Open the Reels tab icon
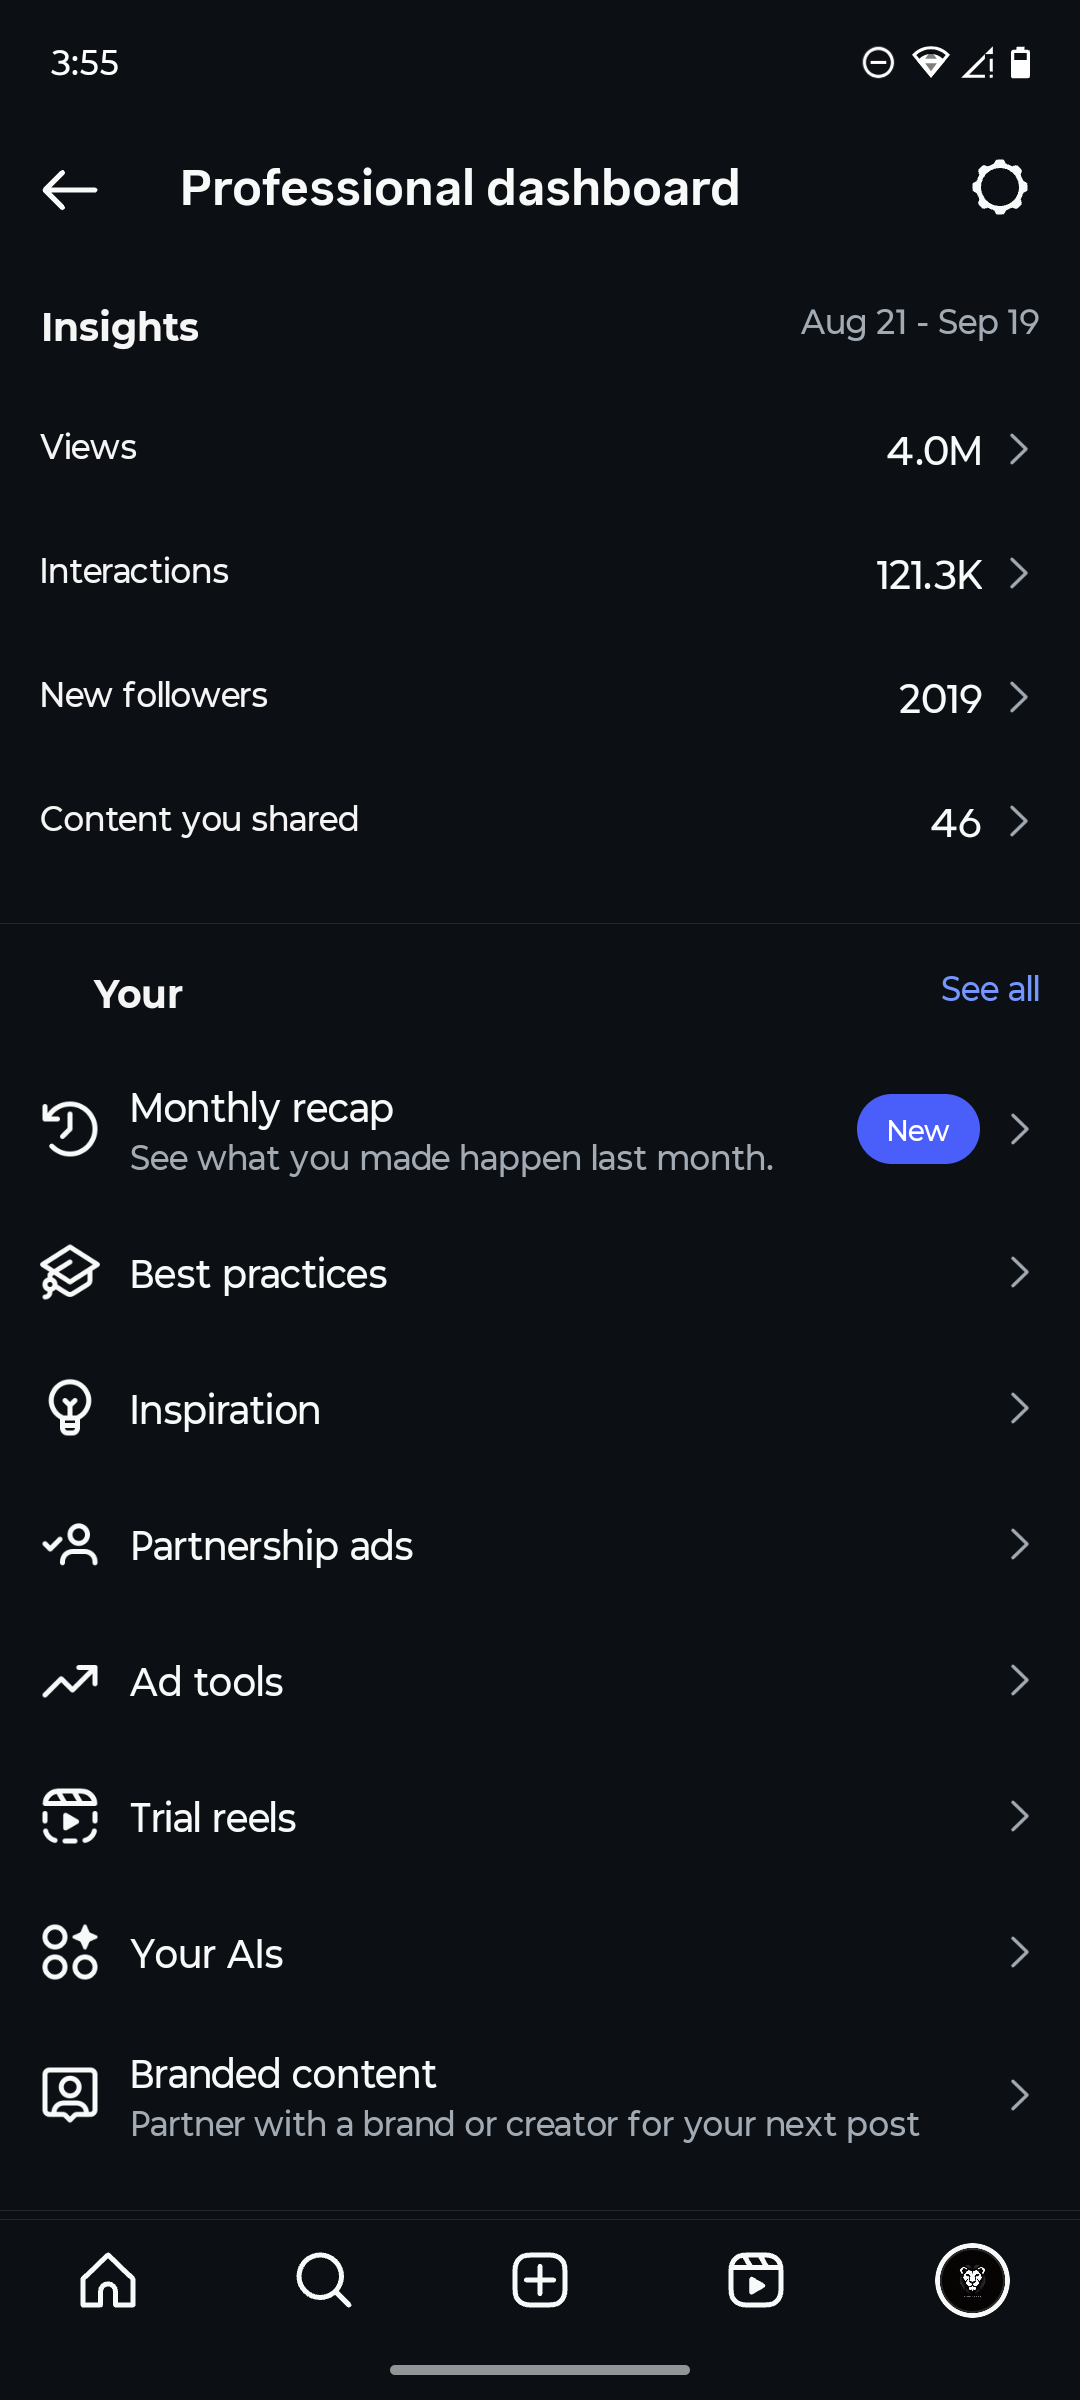 [756, 2281]
